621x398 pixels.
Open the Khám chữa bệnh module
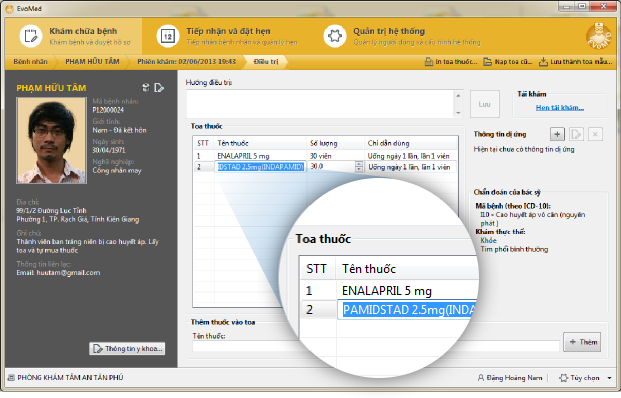(74, 36)
